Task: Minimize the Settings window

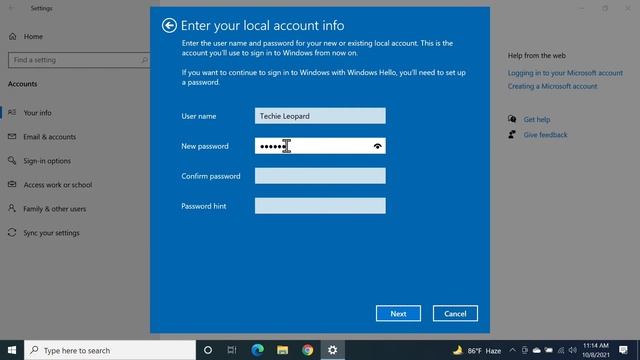Action: [582, 8]
